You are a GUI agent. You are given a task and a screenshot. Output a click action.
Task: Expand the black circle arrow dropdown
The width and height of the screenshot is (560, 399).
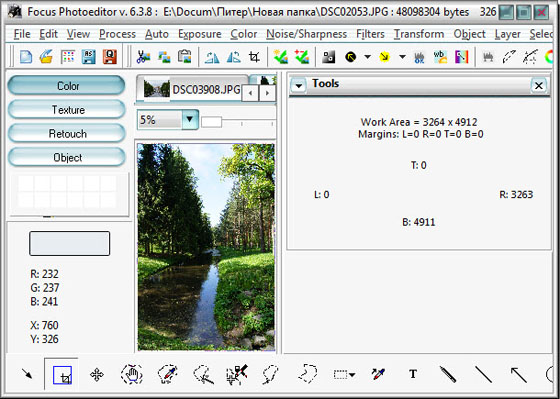tap(367, 57)
